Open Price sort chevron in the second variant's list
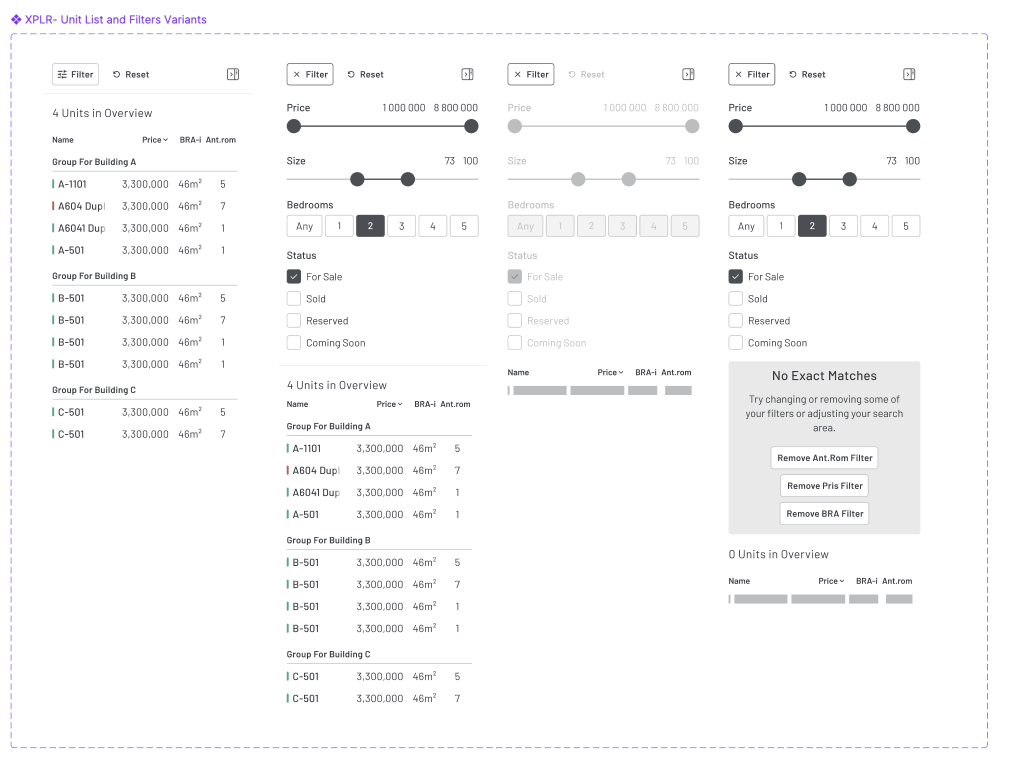 click(400, 405)
